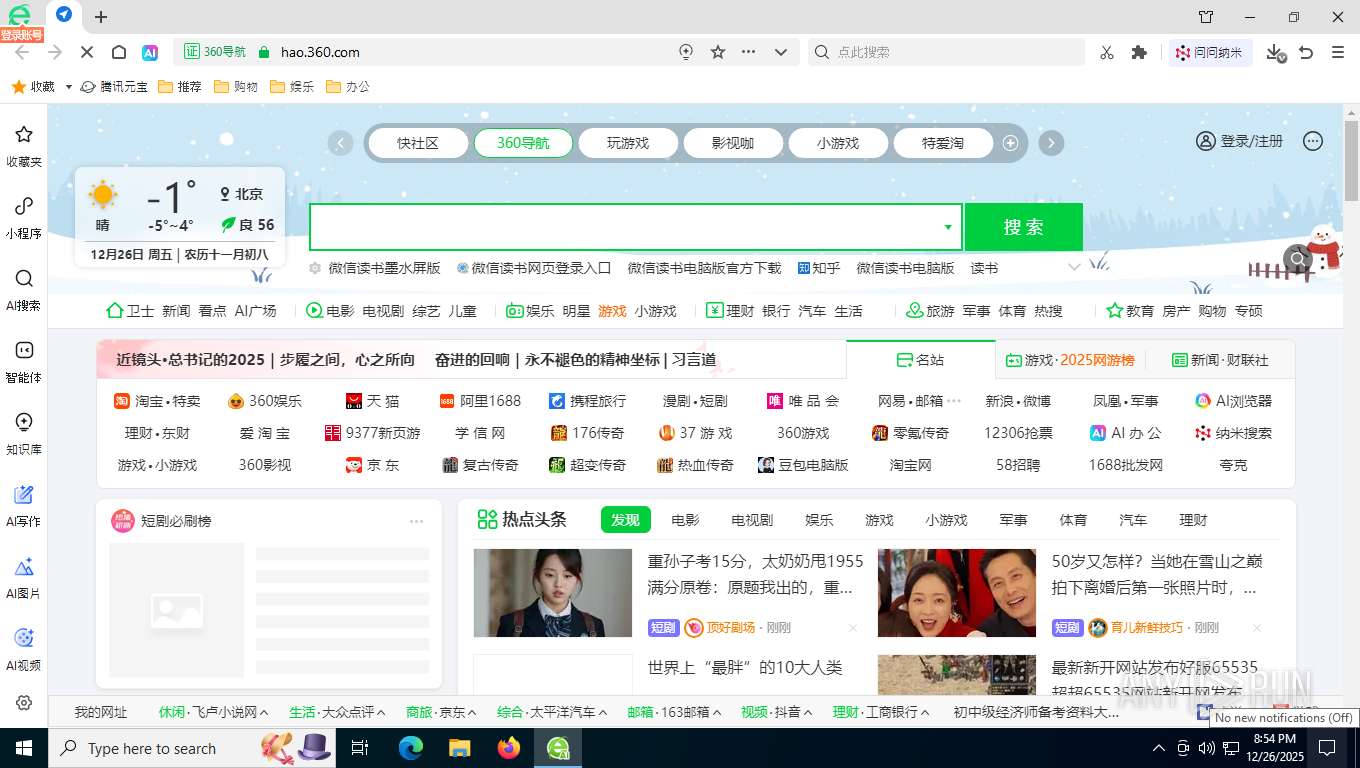Switch to the 影视咖 channel tab
1360x768 pixels.
click(x=733, y=143)
